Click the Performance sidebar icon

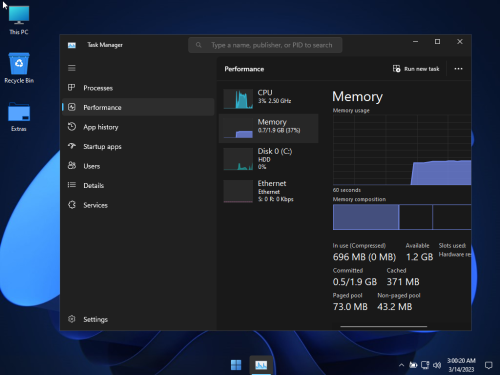click(x=72, y=107)
